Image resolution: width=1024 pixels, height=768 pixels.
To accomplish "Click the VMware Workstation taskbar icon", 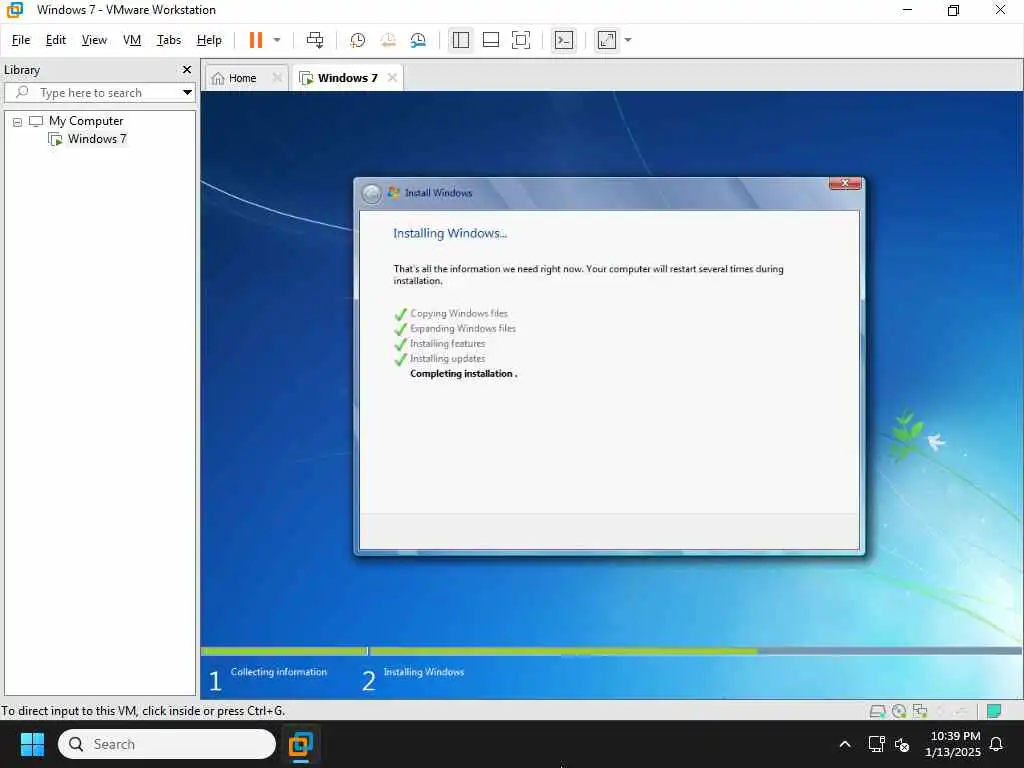I will coord(300,744).
